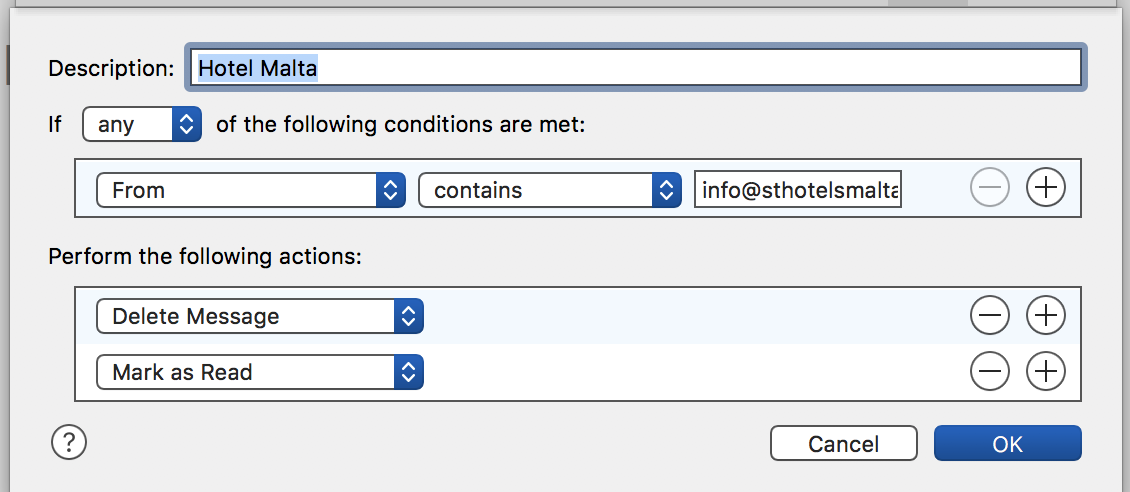
Task: Remove the From condition with minus button
Action: click(x=990, y=188)
